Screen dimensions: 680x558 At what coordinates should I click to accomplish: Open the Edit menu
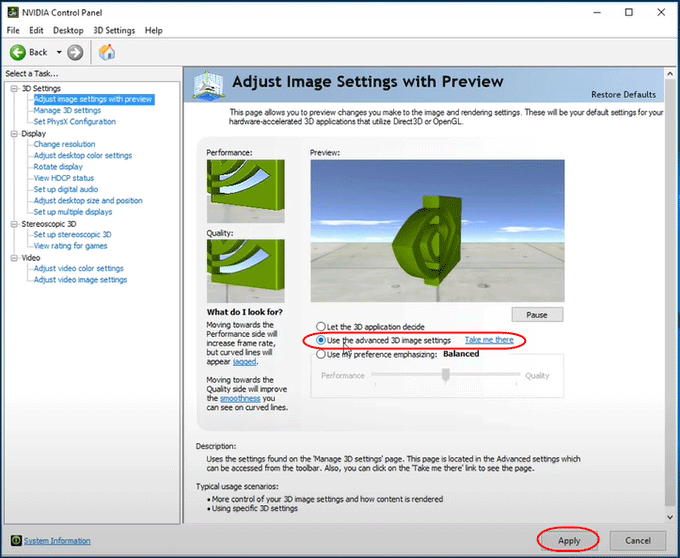[36, 30]
